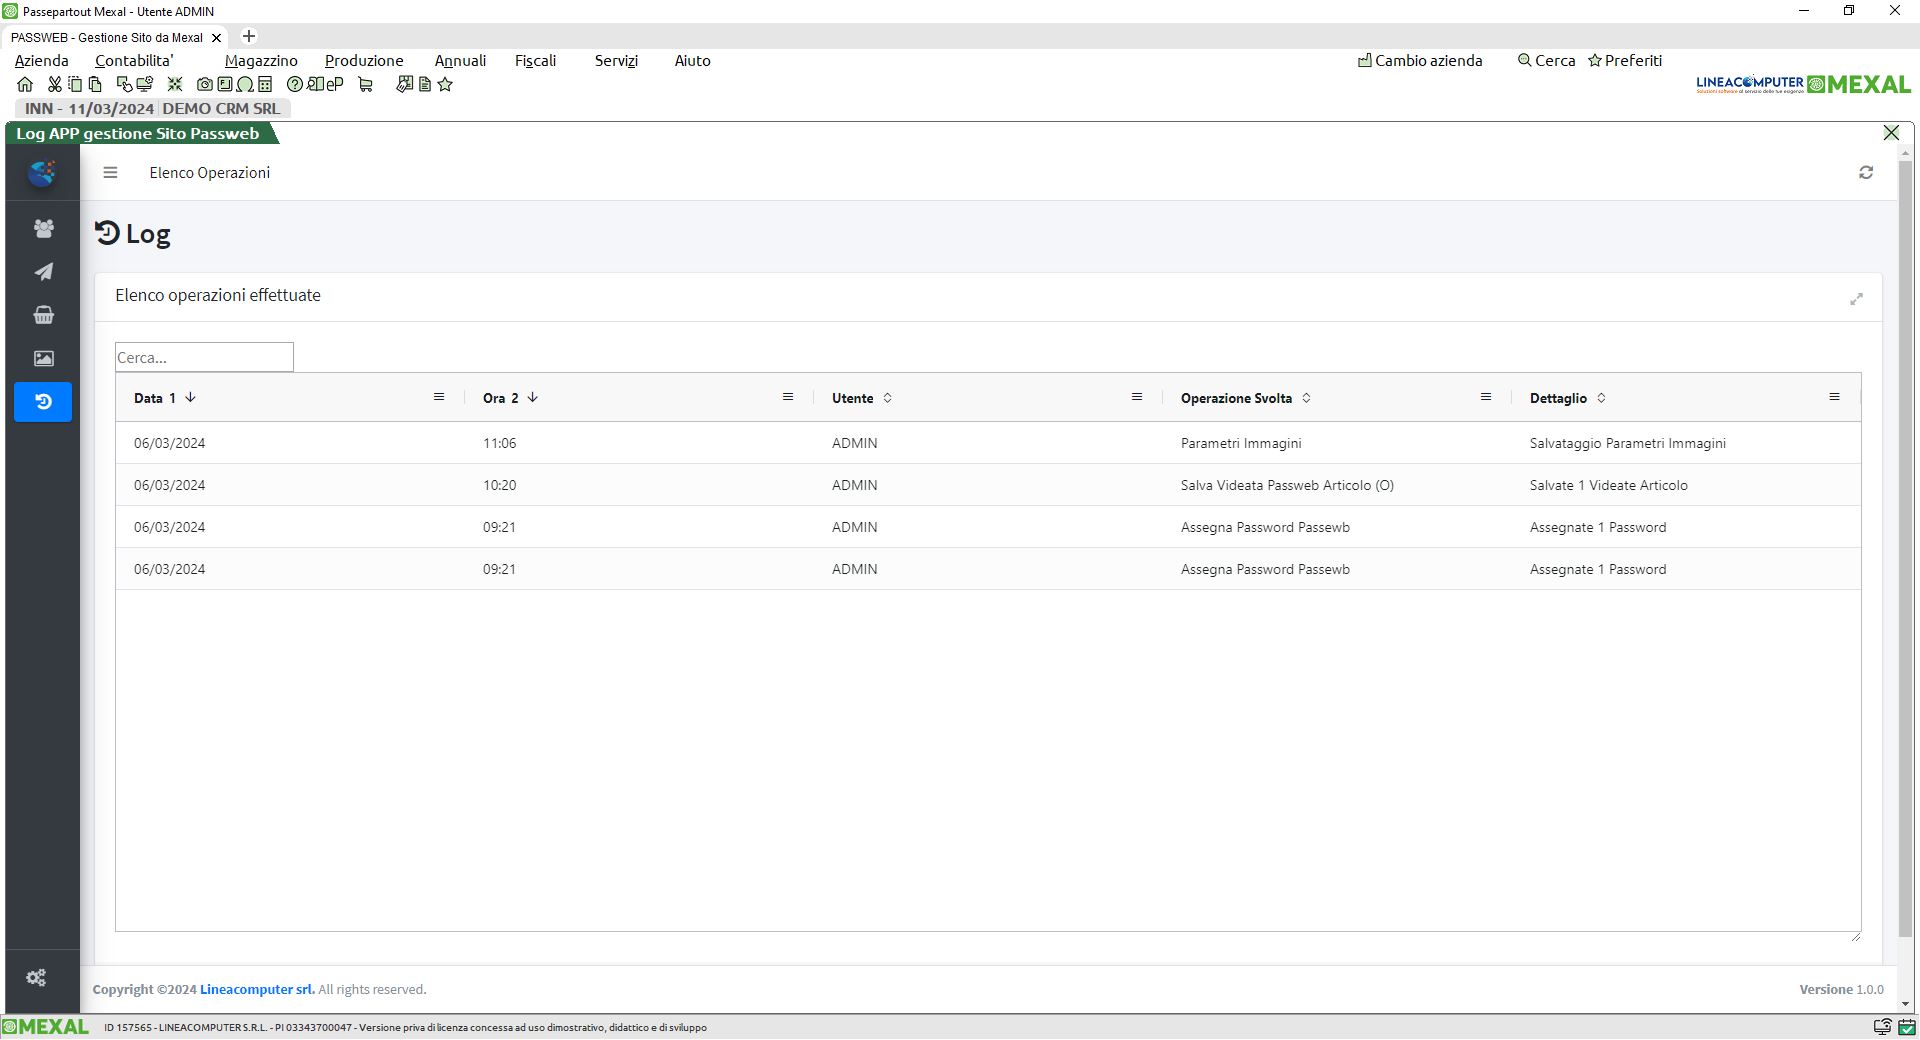Open settings gears in sidebar bottom
This screenshot has height=1040, width=1920.
pos(37,978)
